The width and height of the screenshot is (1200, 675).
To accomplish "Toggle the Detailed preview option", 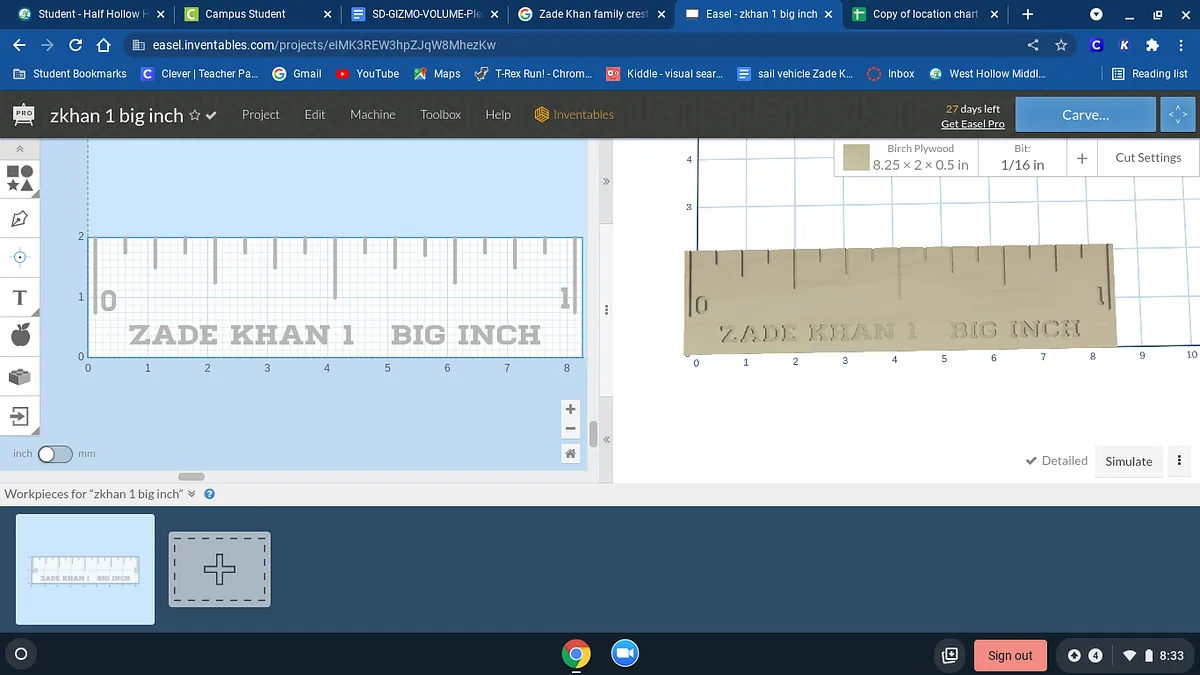I will coord(1056,461).
